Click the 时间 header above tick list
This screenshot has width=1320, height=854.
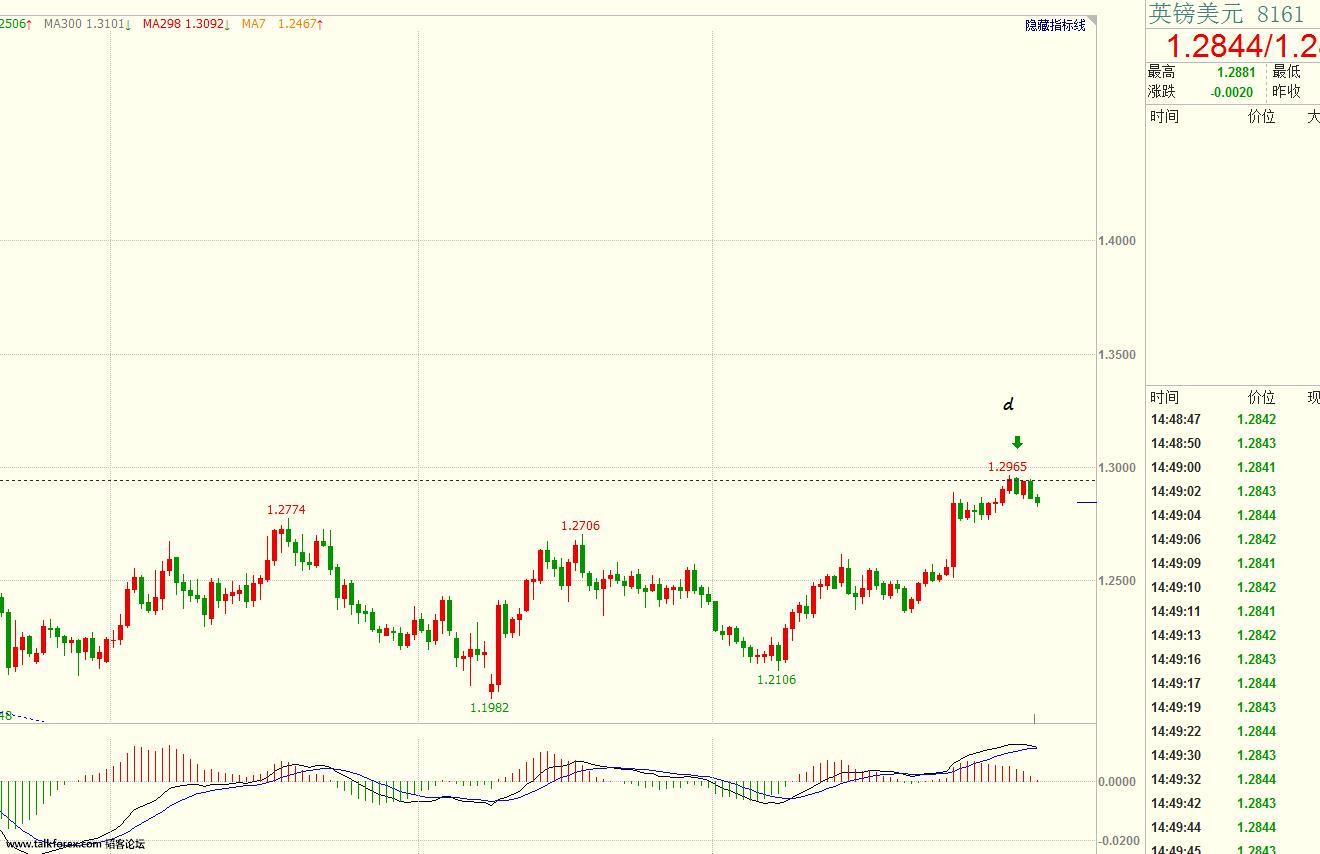pyautogui.click(x=1164, y=397)
